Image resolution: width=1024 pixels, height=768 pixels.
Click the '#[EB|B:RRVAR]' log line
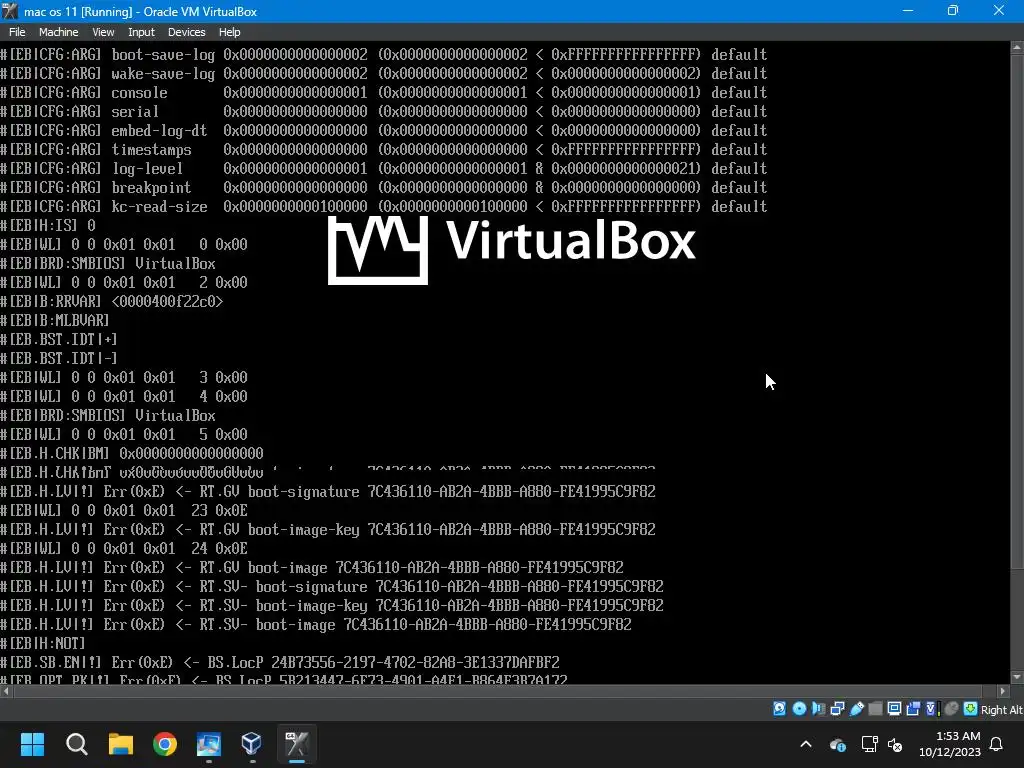(112, 302)
